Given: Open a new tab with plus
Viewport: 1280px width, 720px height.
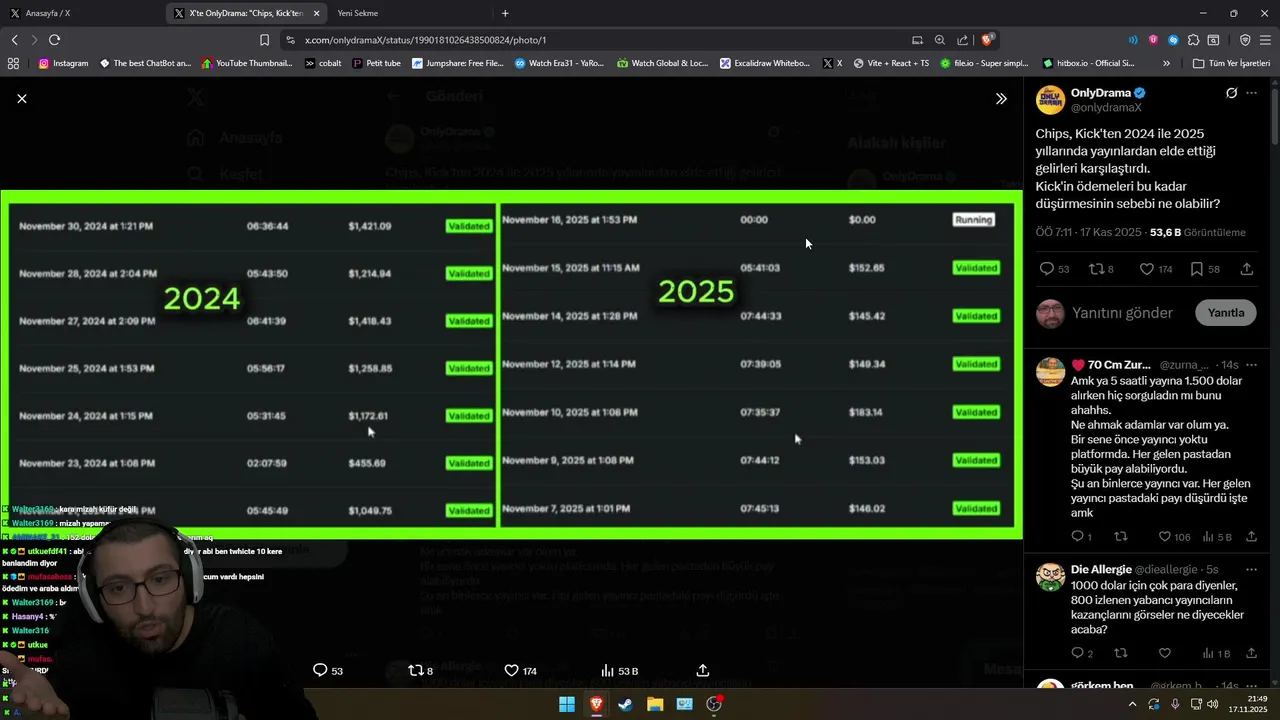Looking at the screenshot, I should click(505, 13).
